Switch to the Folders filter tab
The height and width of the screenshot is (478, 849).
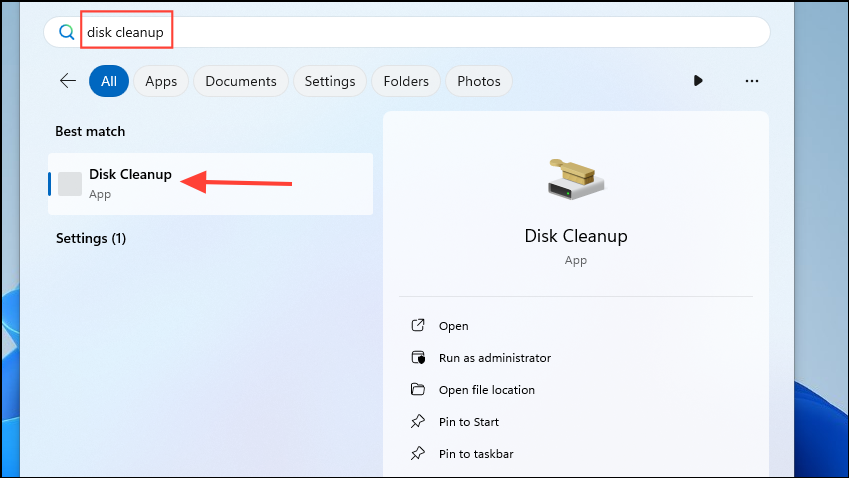(406, 81)
